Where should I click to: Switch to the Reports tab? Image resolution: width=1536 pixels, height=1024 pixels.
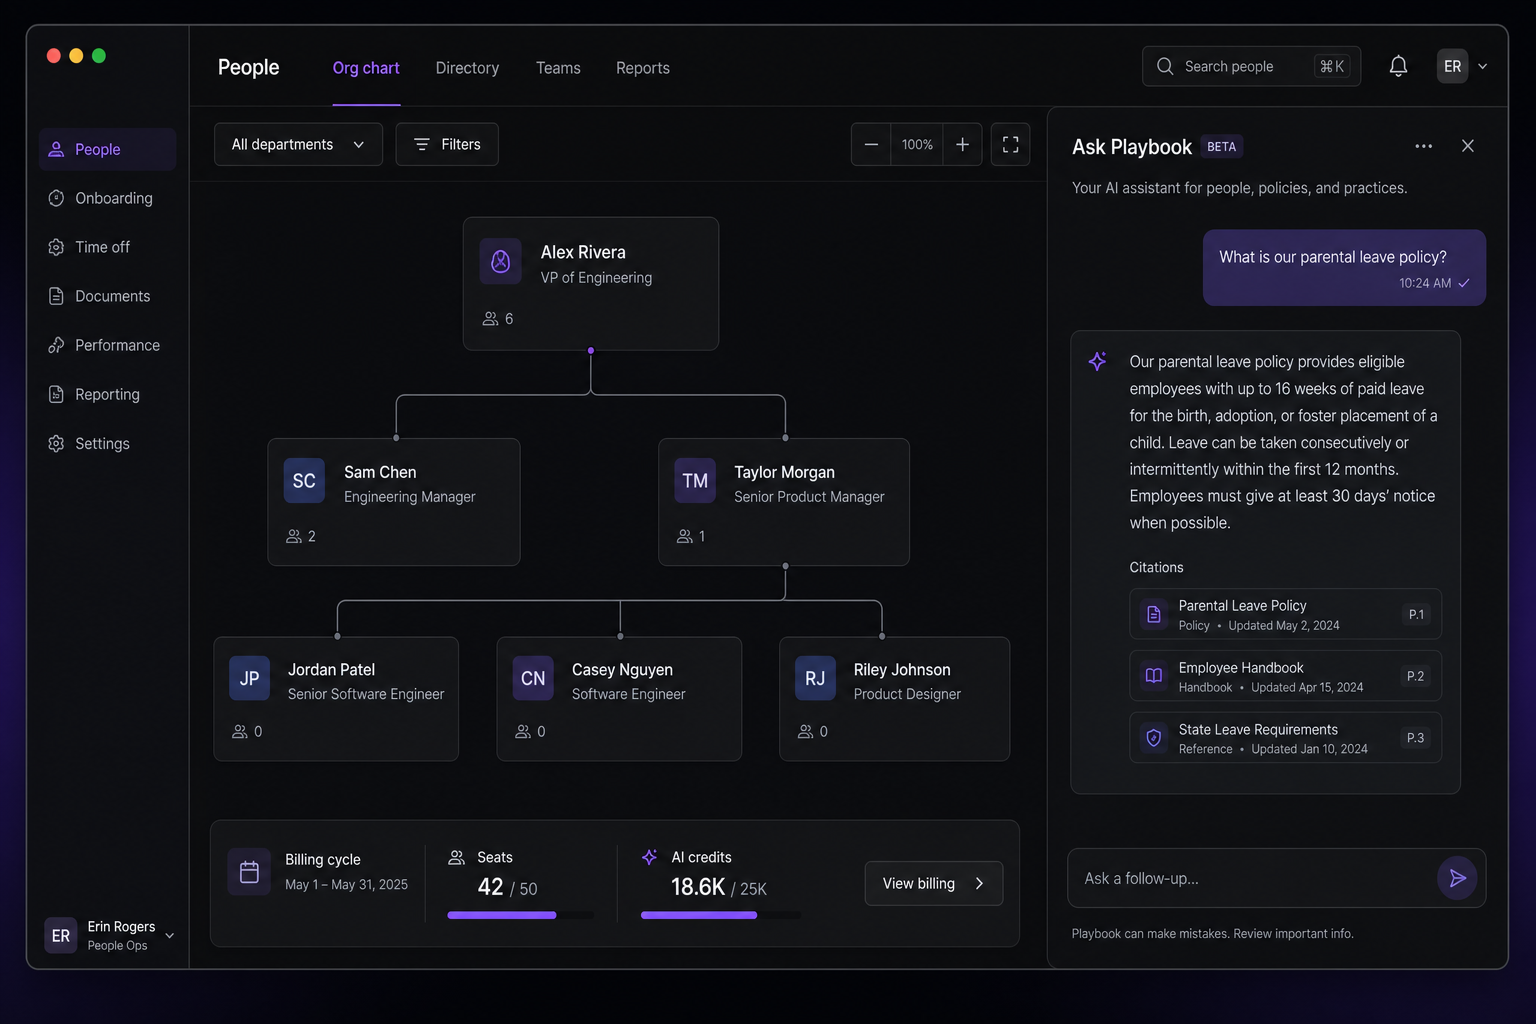(x=643, y=68)
